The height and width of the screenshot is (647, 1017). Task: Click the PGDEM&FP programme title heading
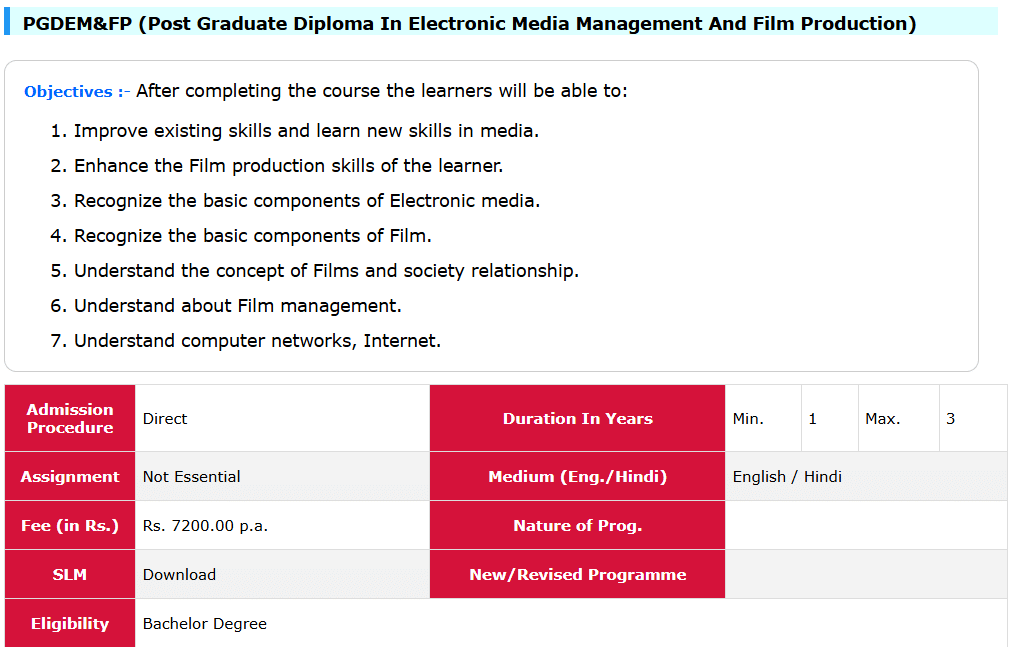[469, 23]
